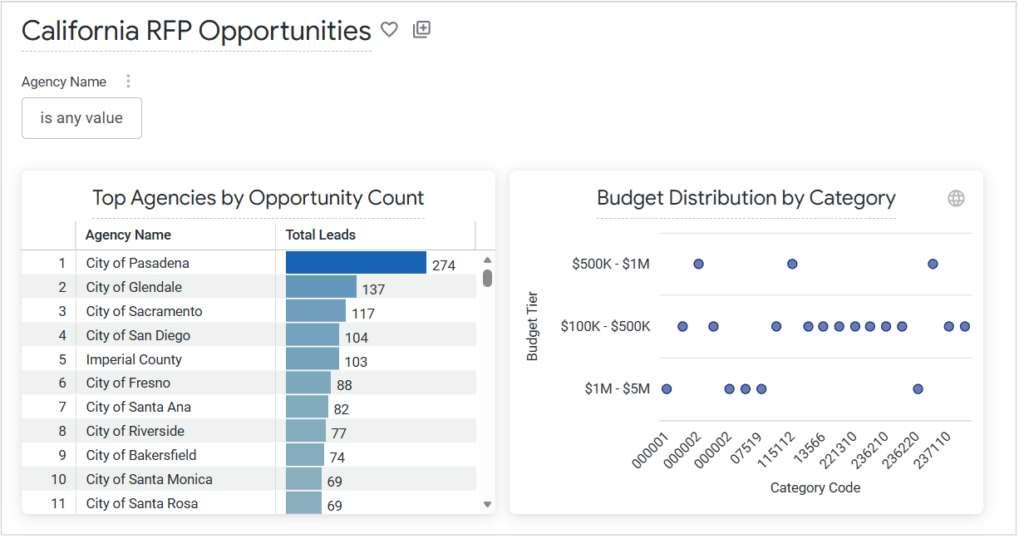
Task: Click the table's vertical scrollbar thumb
Action: point(487,277)
